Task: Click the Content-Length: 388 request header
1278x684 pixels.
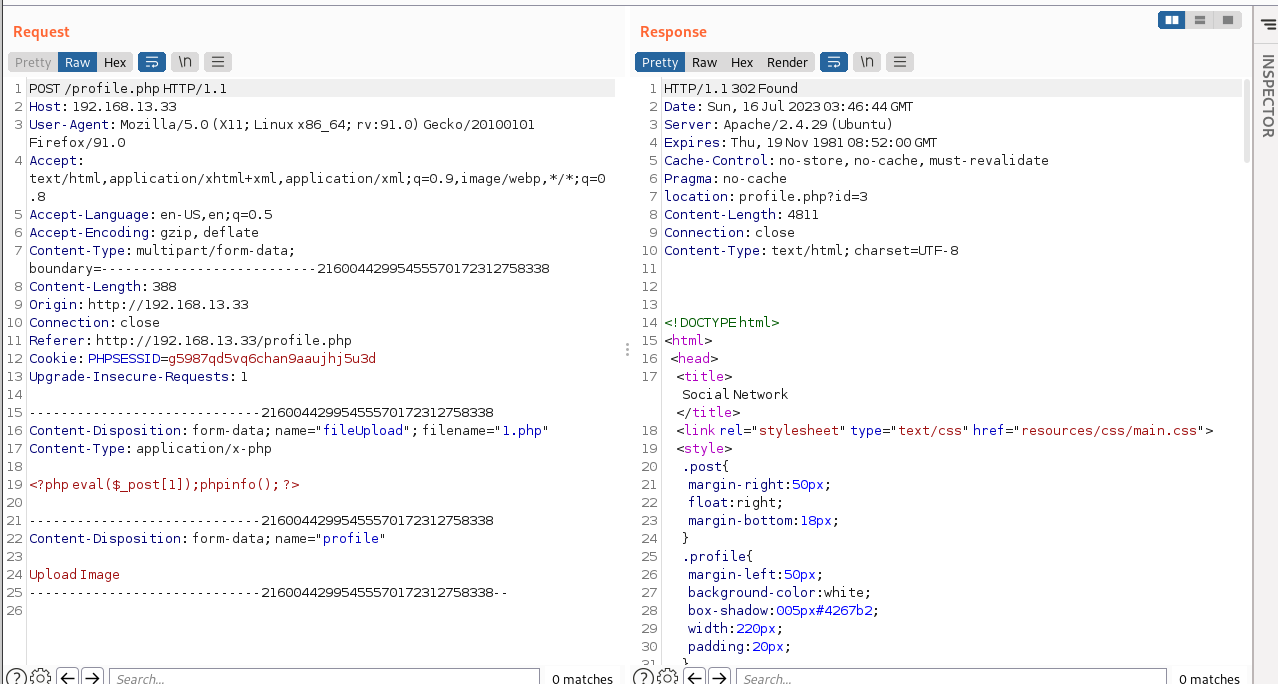Action: point(103,286)
